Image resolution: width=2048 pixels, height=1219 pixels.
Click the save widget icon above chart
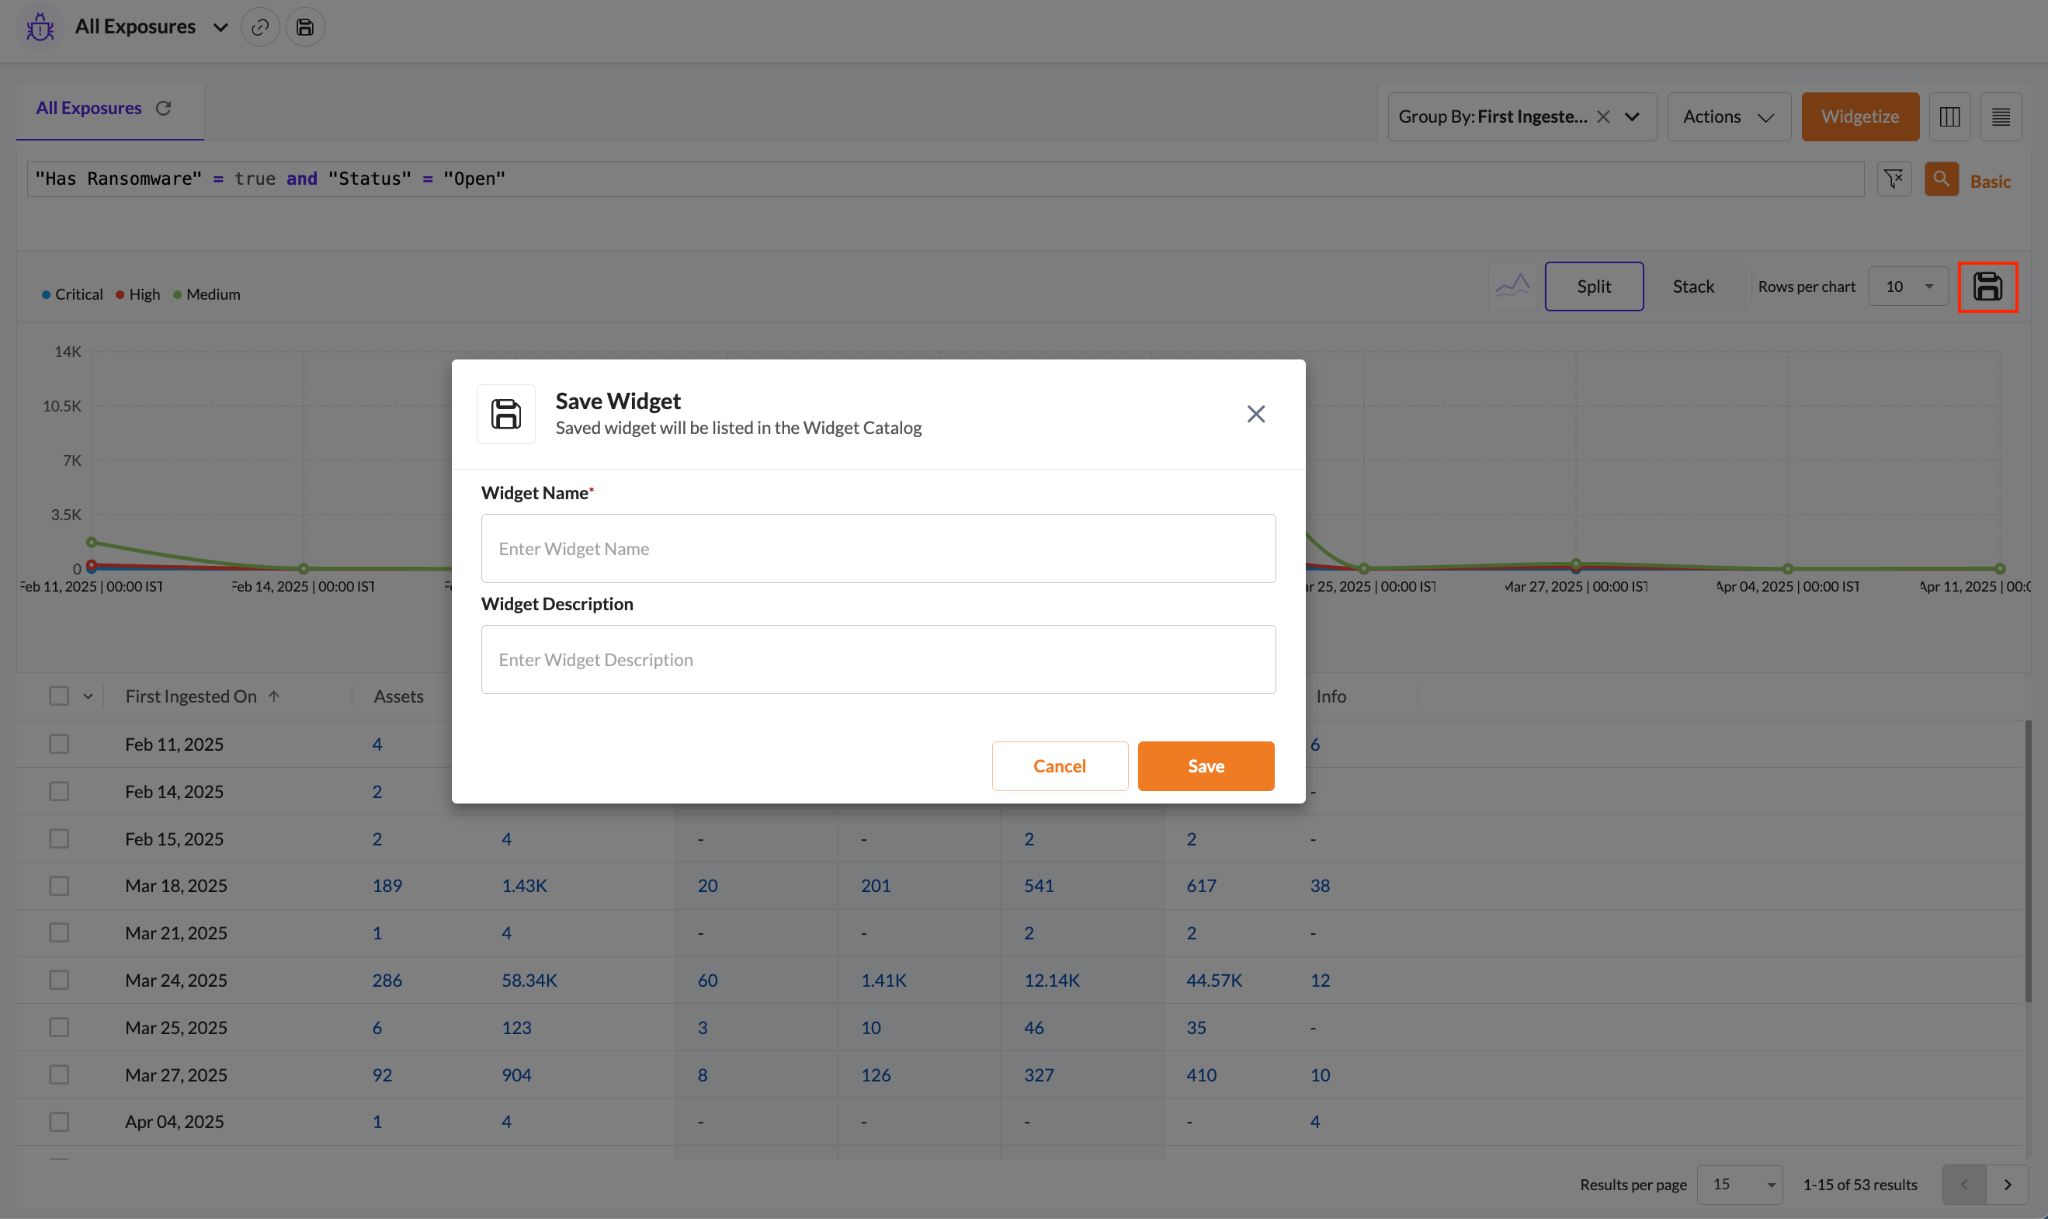tap(1987, 287)
